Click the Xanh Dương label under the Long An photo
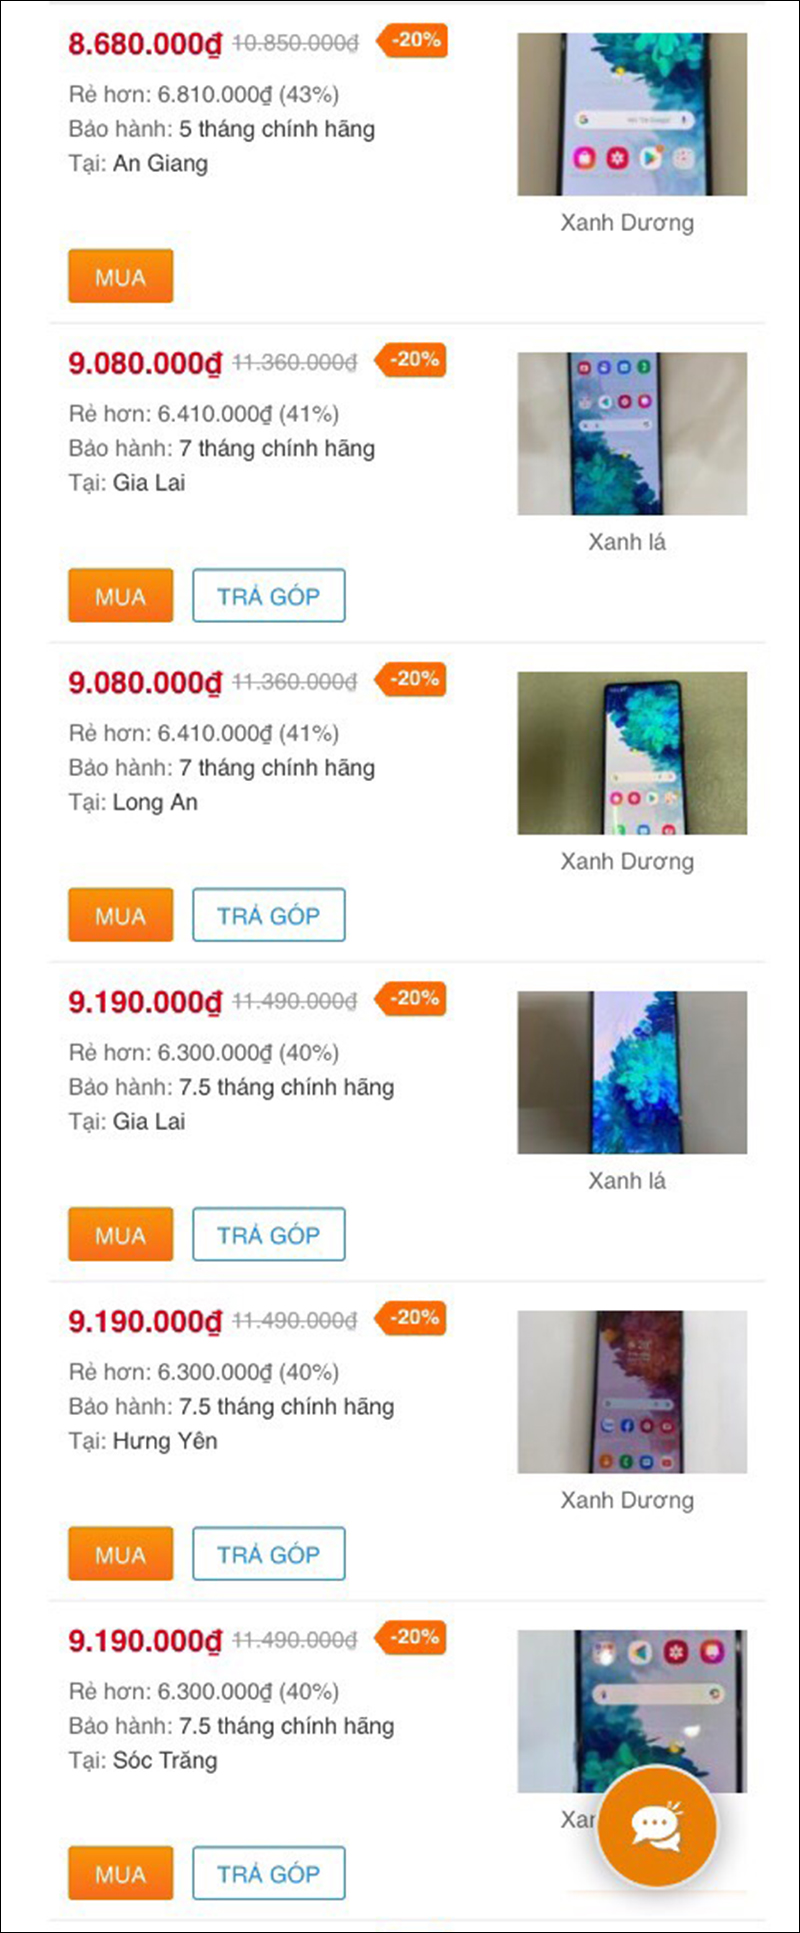The height and width of the screenshot is (1933, 800). [x=627, y=861]
